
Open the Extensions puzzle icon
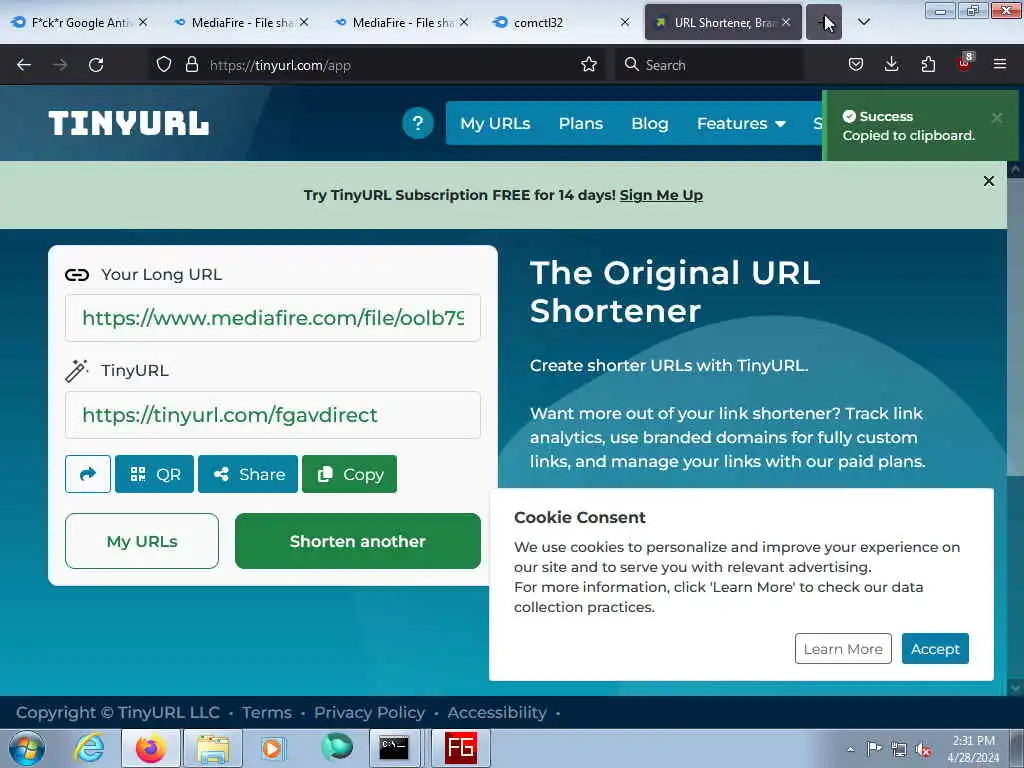click(x=928, y=65)
